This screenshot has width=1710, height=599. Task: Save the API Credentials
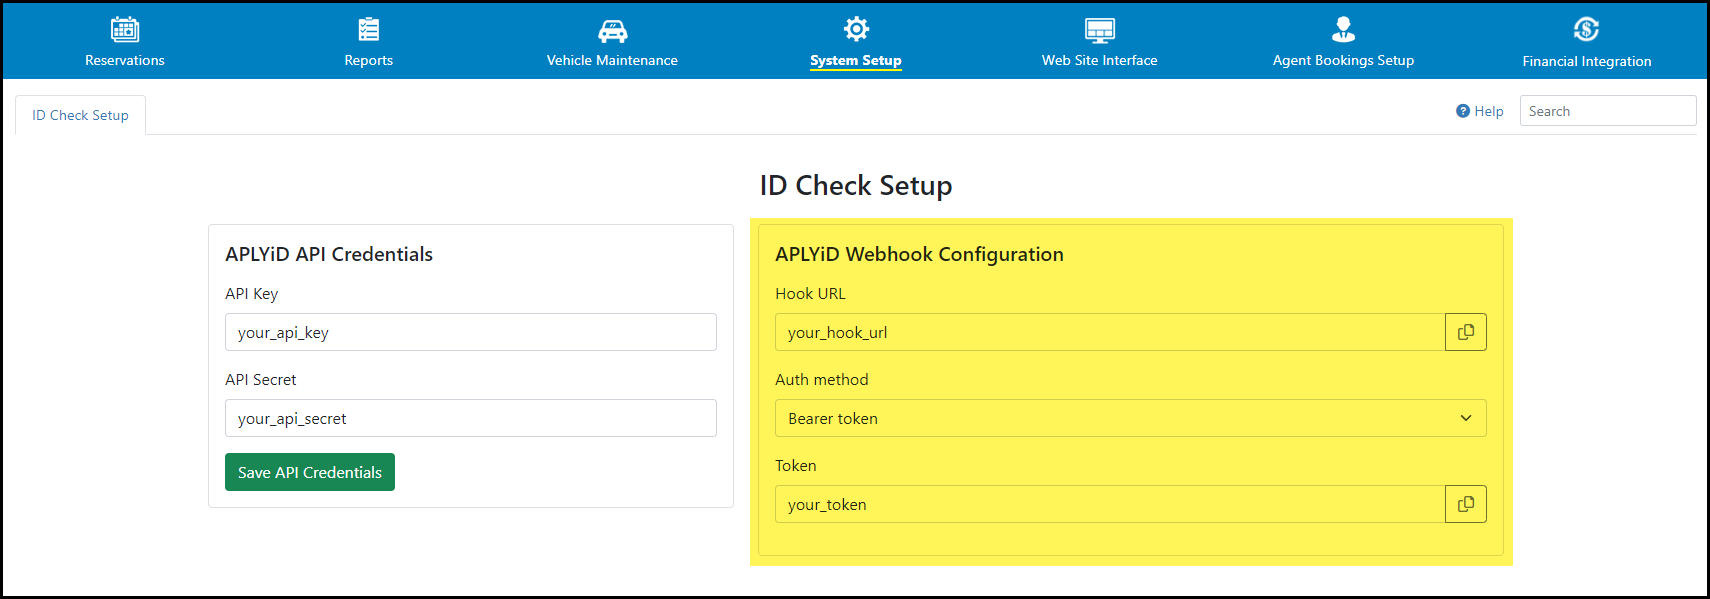click(x=310, y=472)
